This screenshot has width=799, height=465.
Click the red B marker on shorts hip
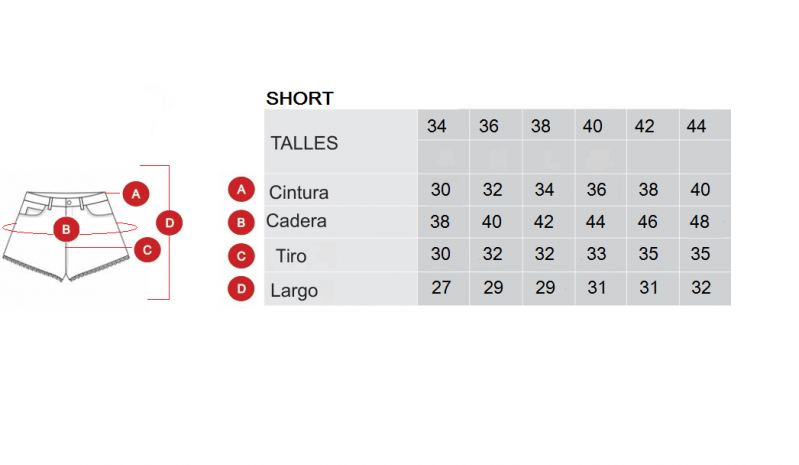click(66, 230)
